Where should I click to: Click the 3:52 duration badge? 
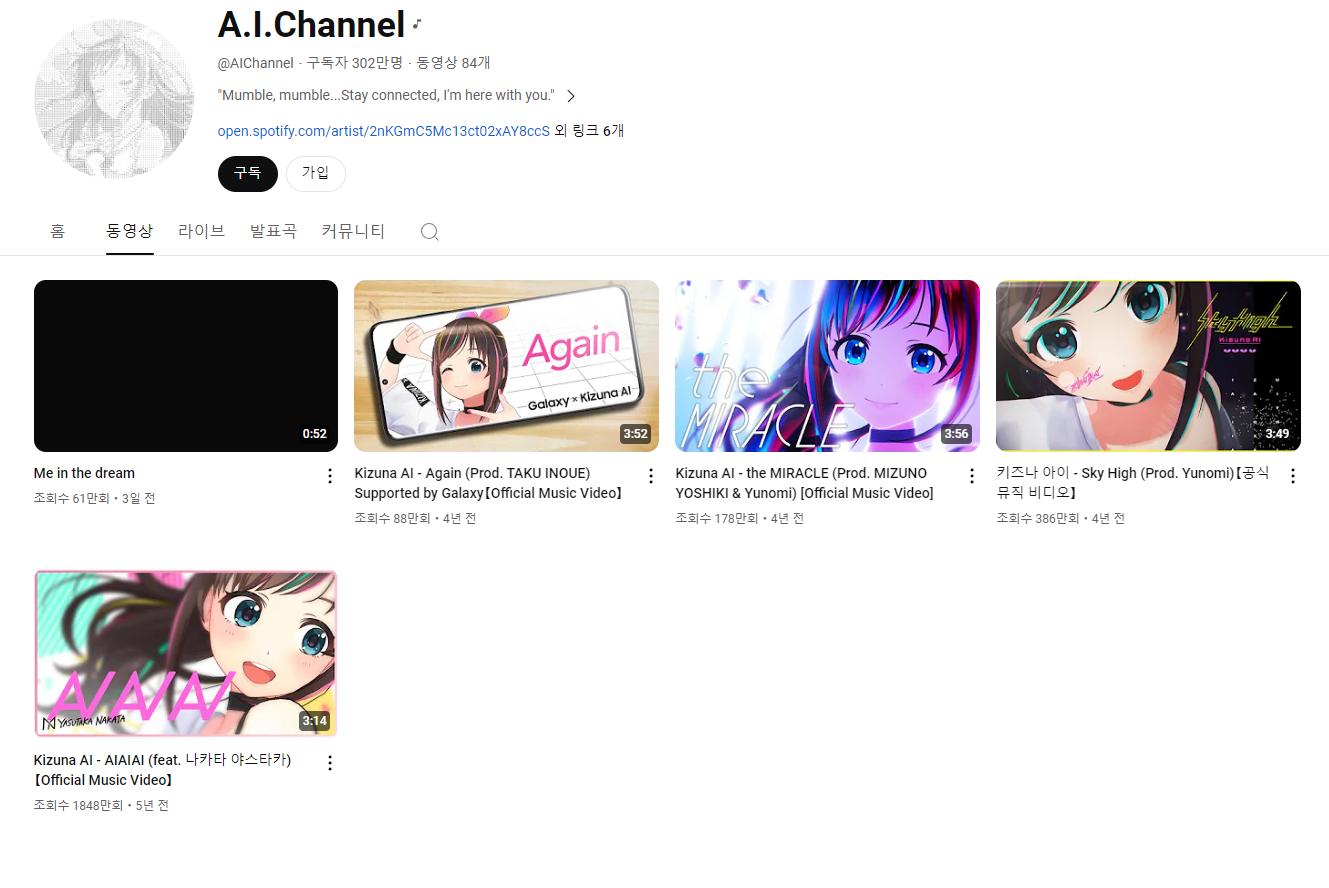click(x=635, y=434)
